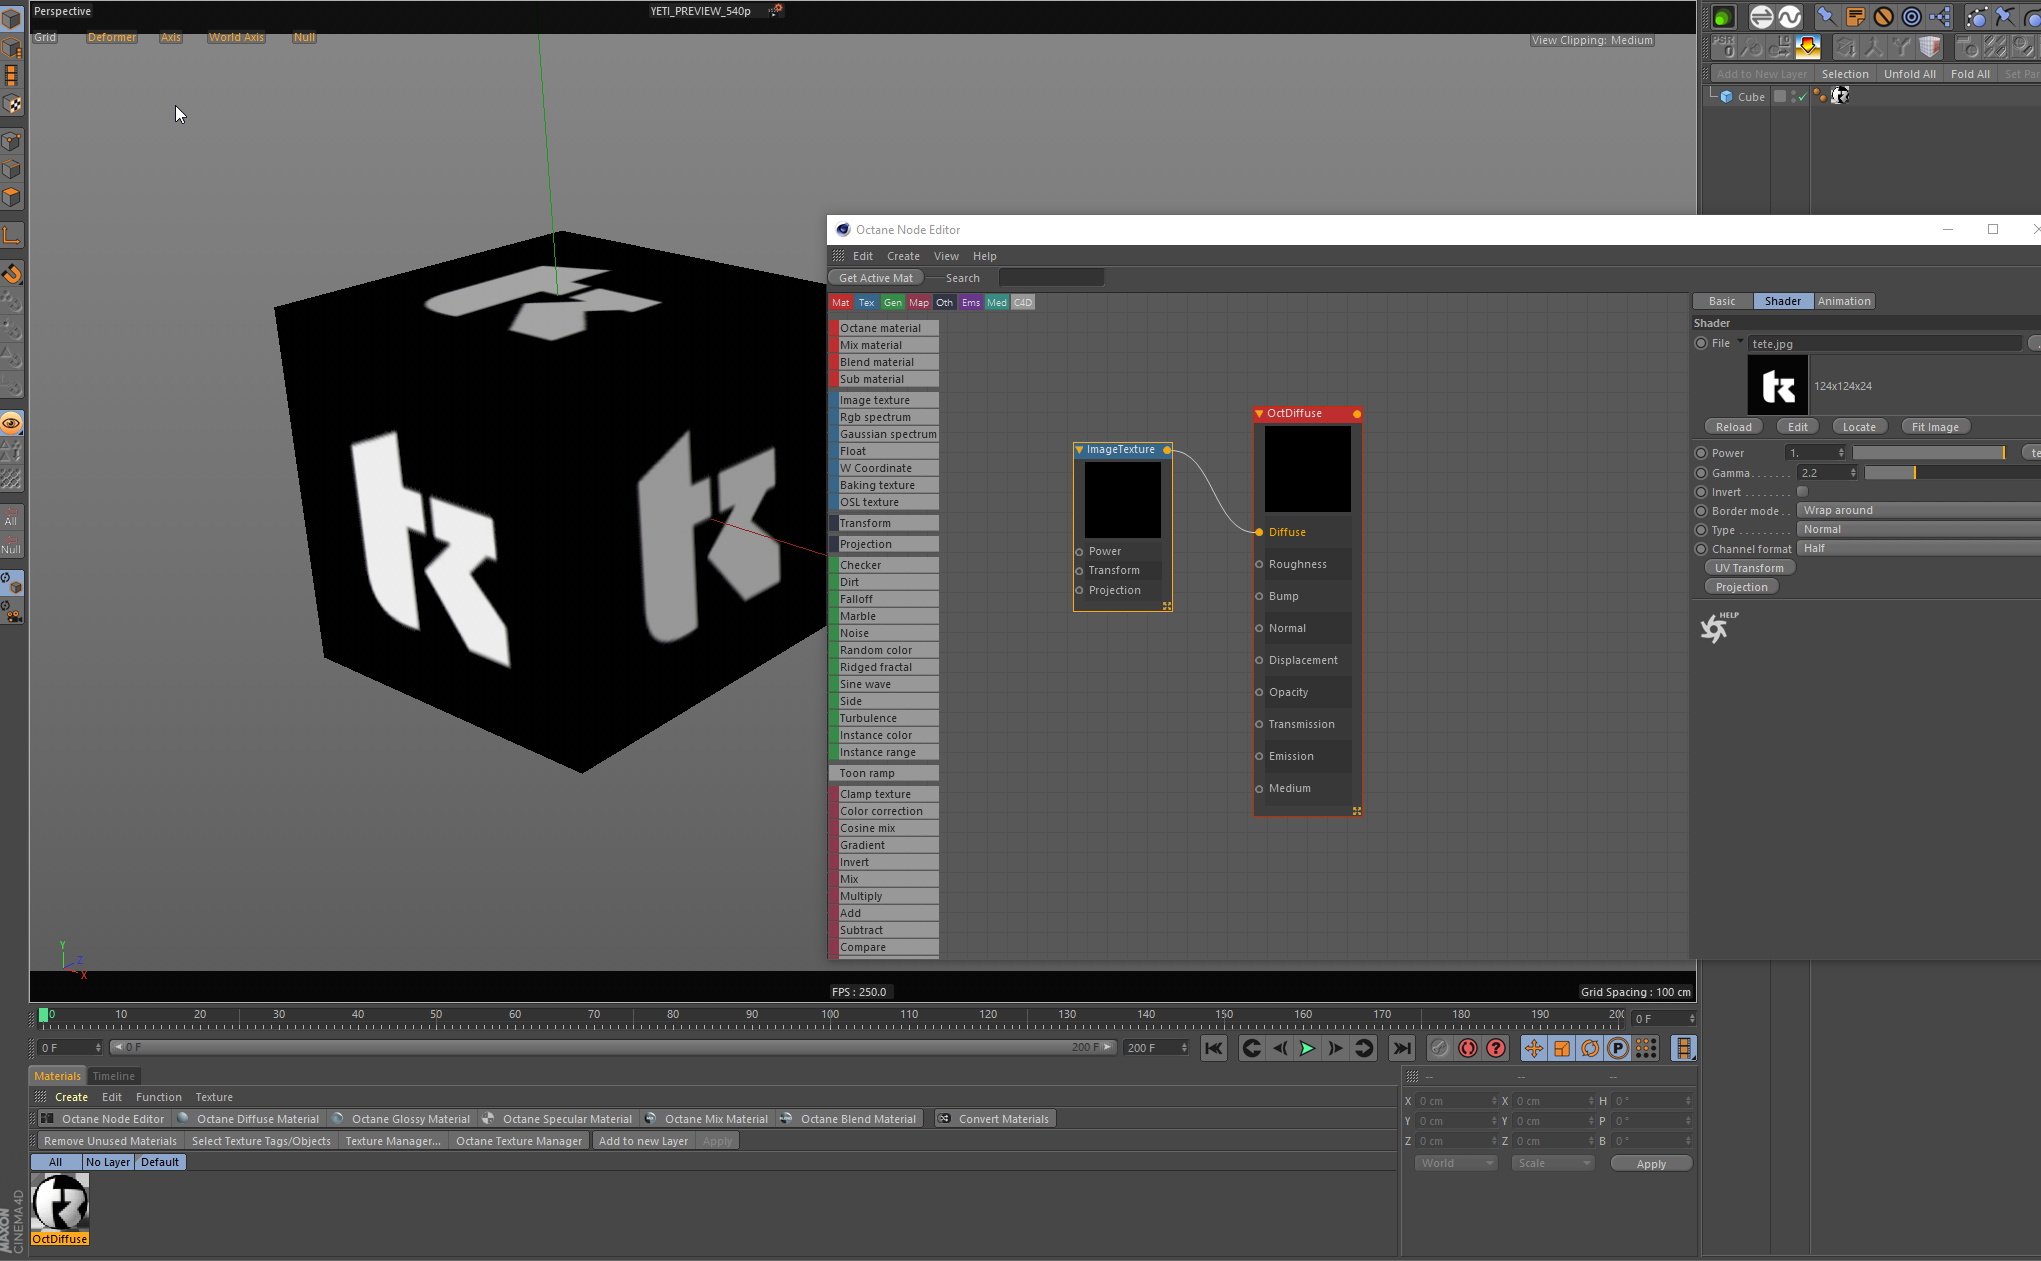Toggle the Power animation radio dot
The height and width of the screenshot is (1261, 2041).
tap(1701, 453)
